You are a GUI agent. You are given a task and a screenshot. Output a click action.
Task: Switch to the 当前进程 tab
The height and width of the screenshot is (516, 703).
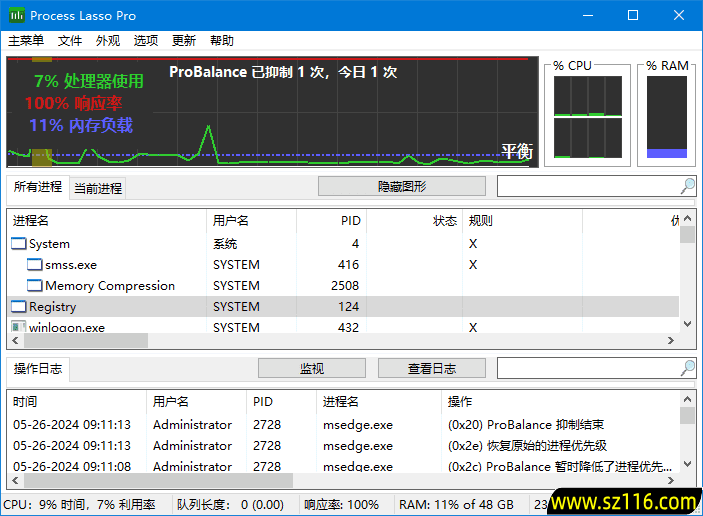98,188
